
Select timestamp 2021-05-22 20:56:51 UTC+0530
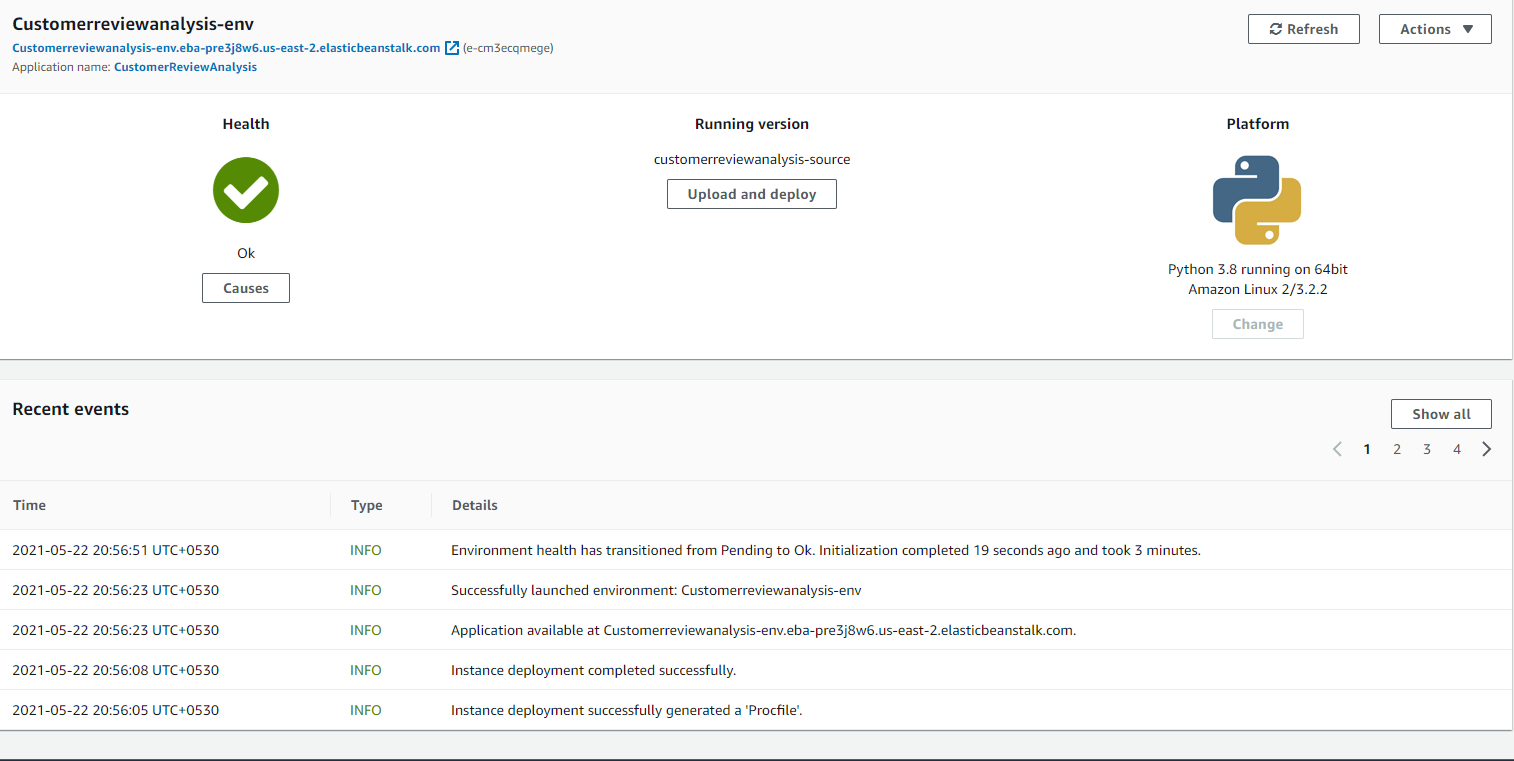(x=115, y=550)
